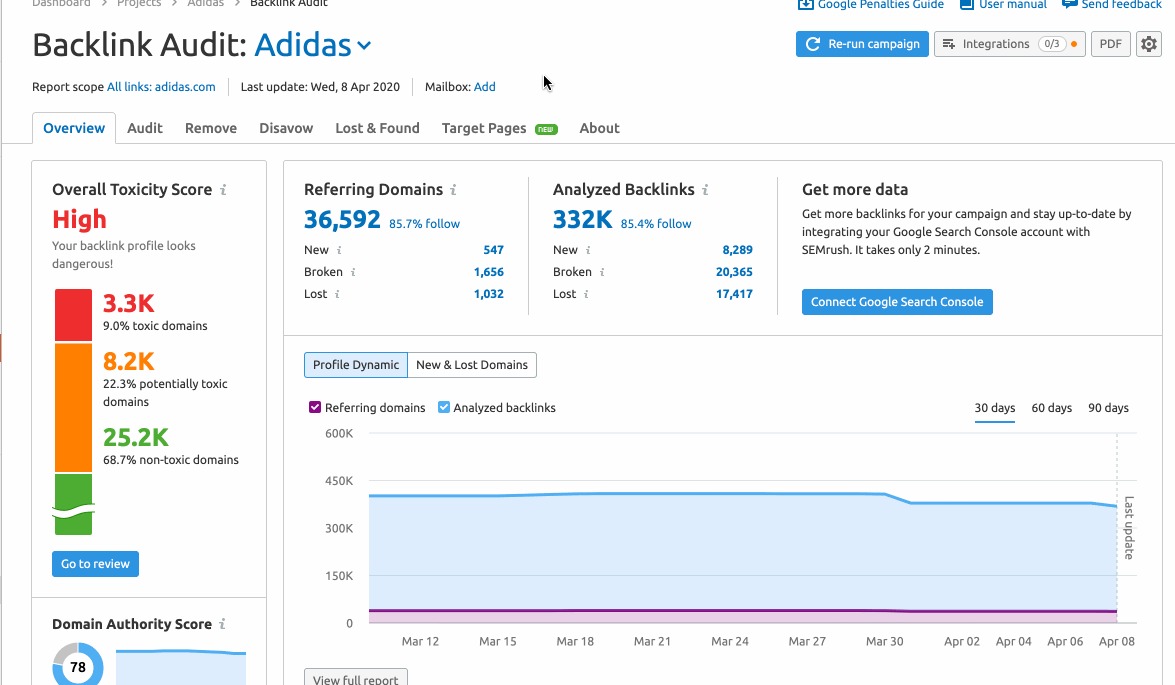Image resolution: width=1175 pixels, height=685 pixels.
Task: Click info icon next to Domain Authority Score
Action: pyautogui.click(x=223, y=624)
